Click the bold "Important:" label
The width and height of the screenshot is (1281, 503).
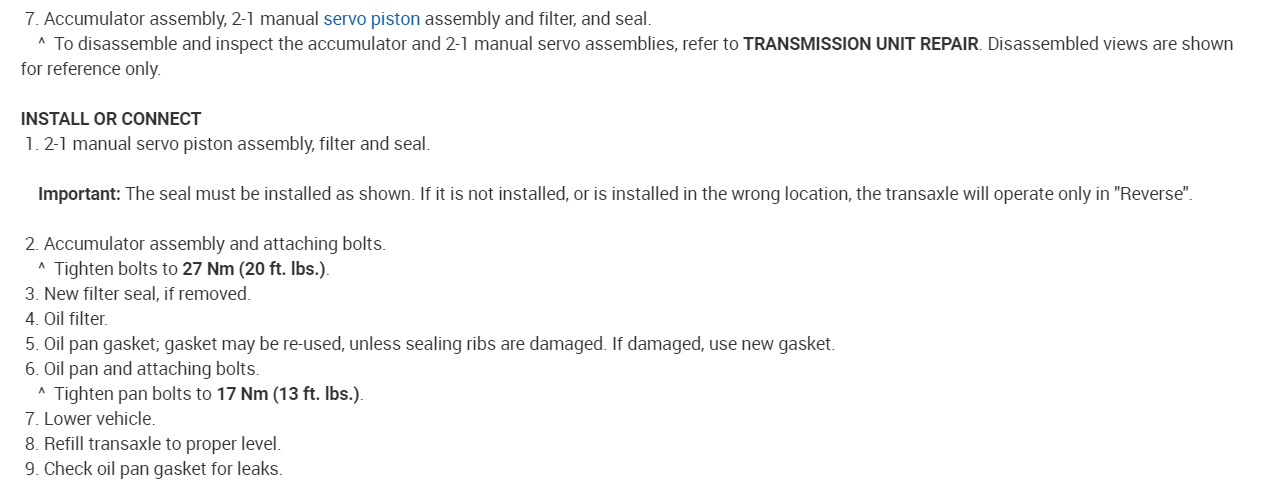coord(79,194)
